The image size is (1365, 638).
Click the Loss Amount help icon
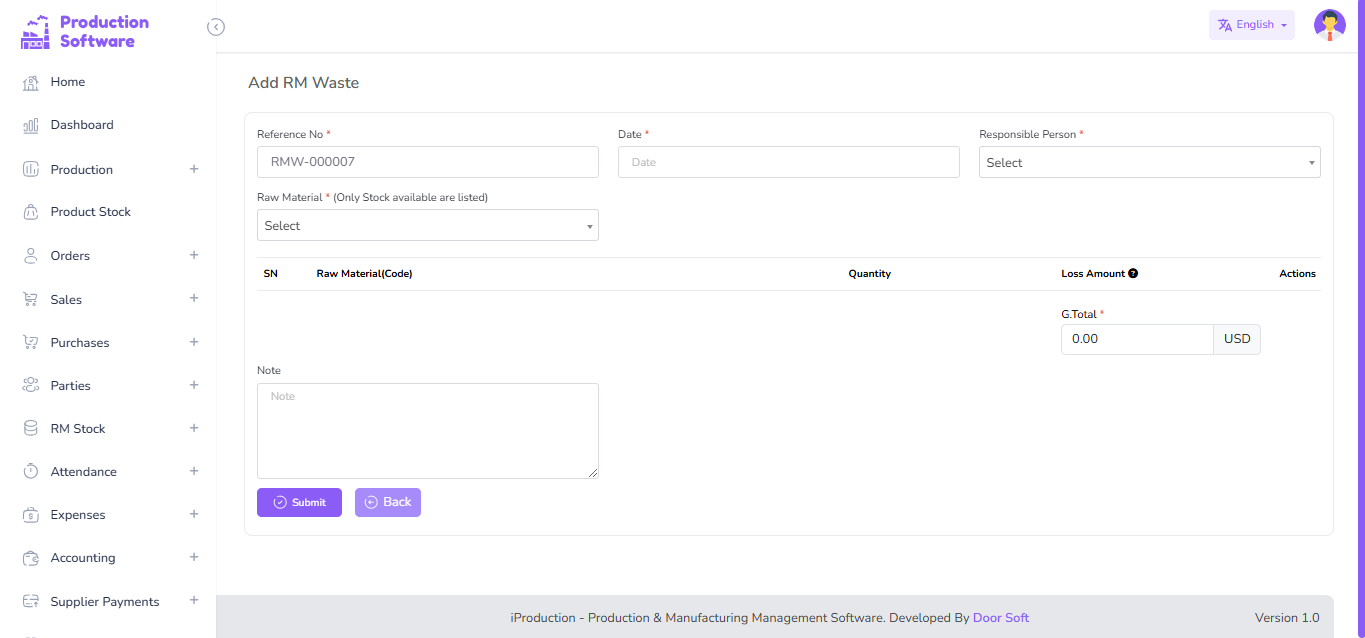tap(1133, 274)
